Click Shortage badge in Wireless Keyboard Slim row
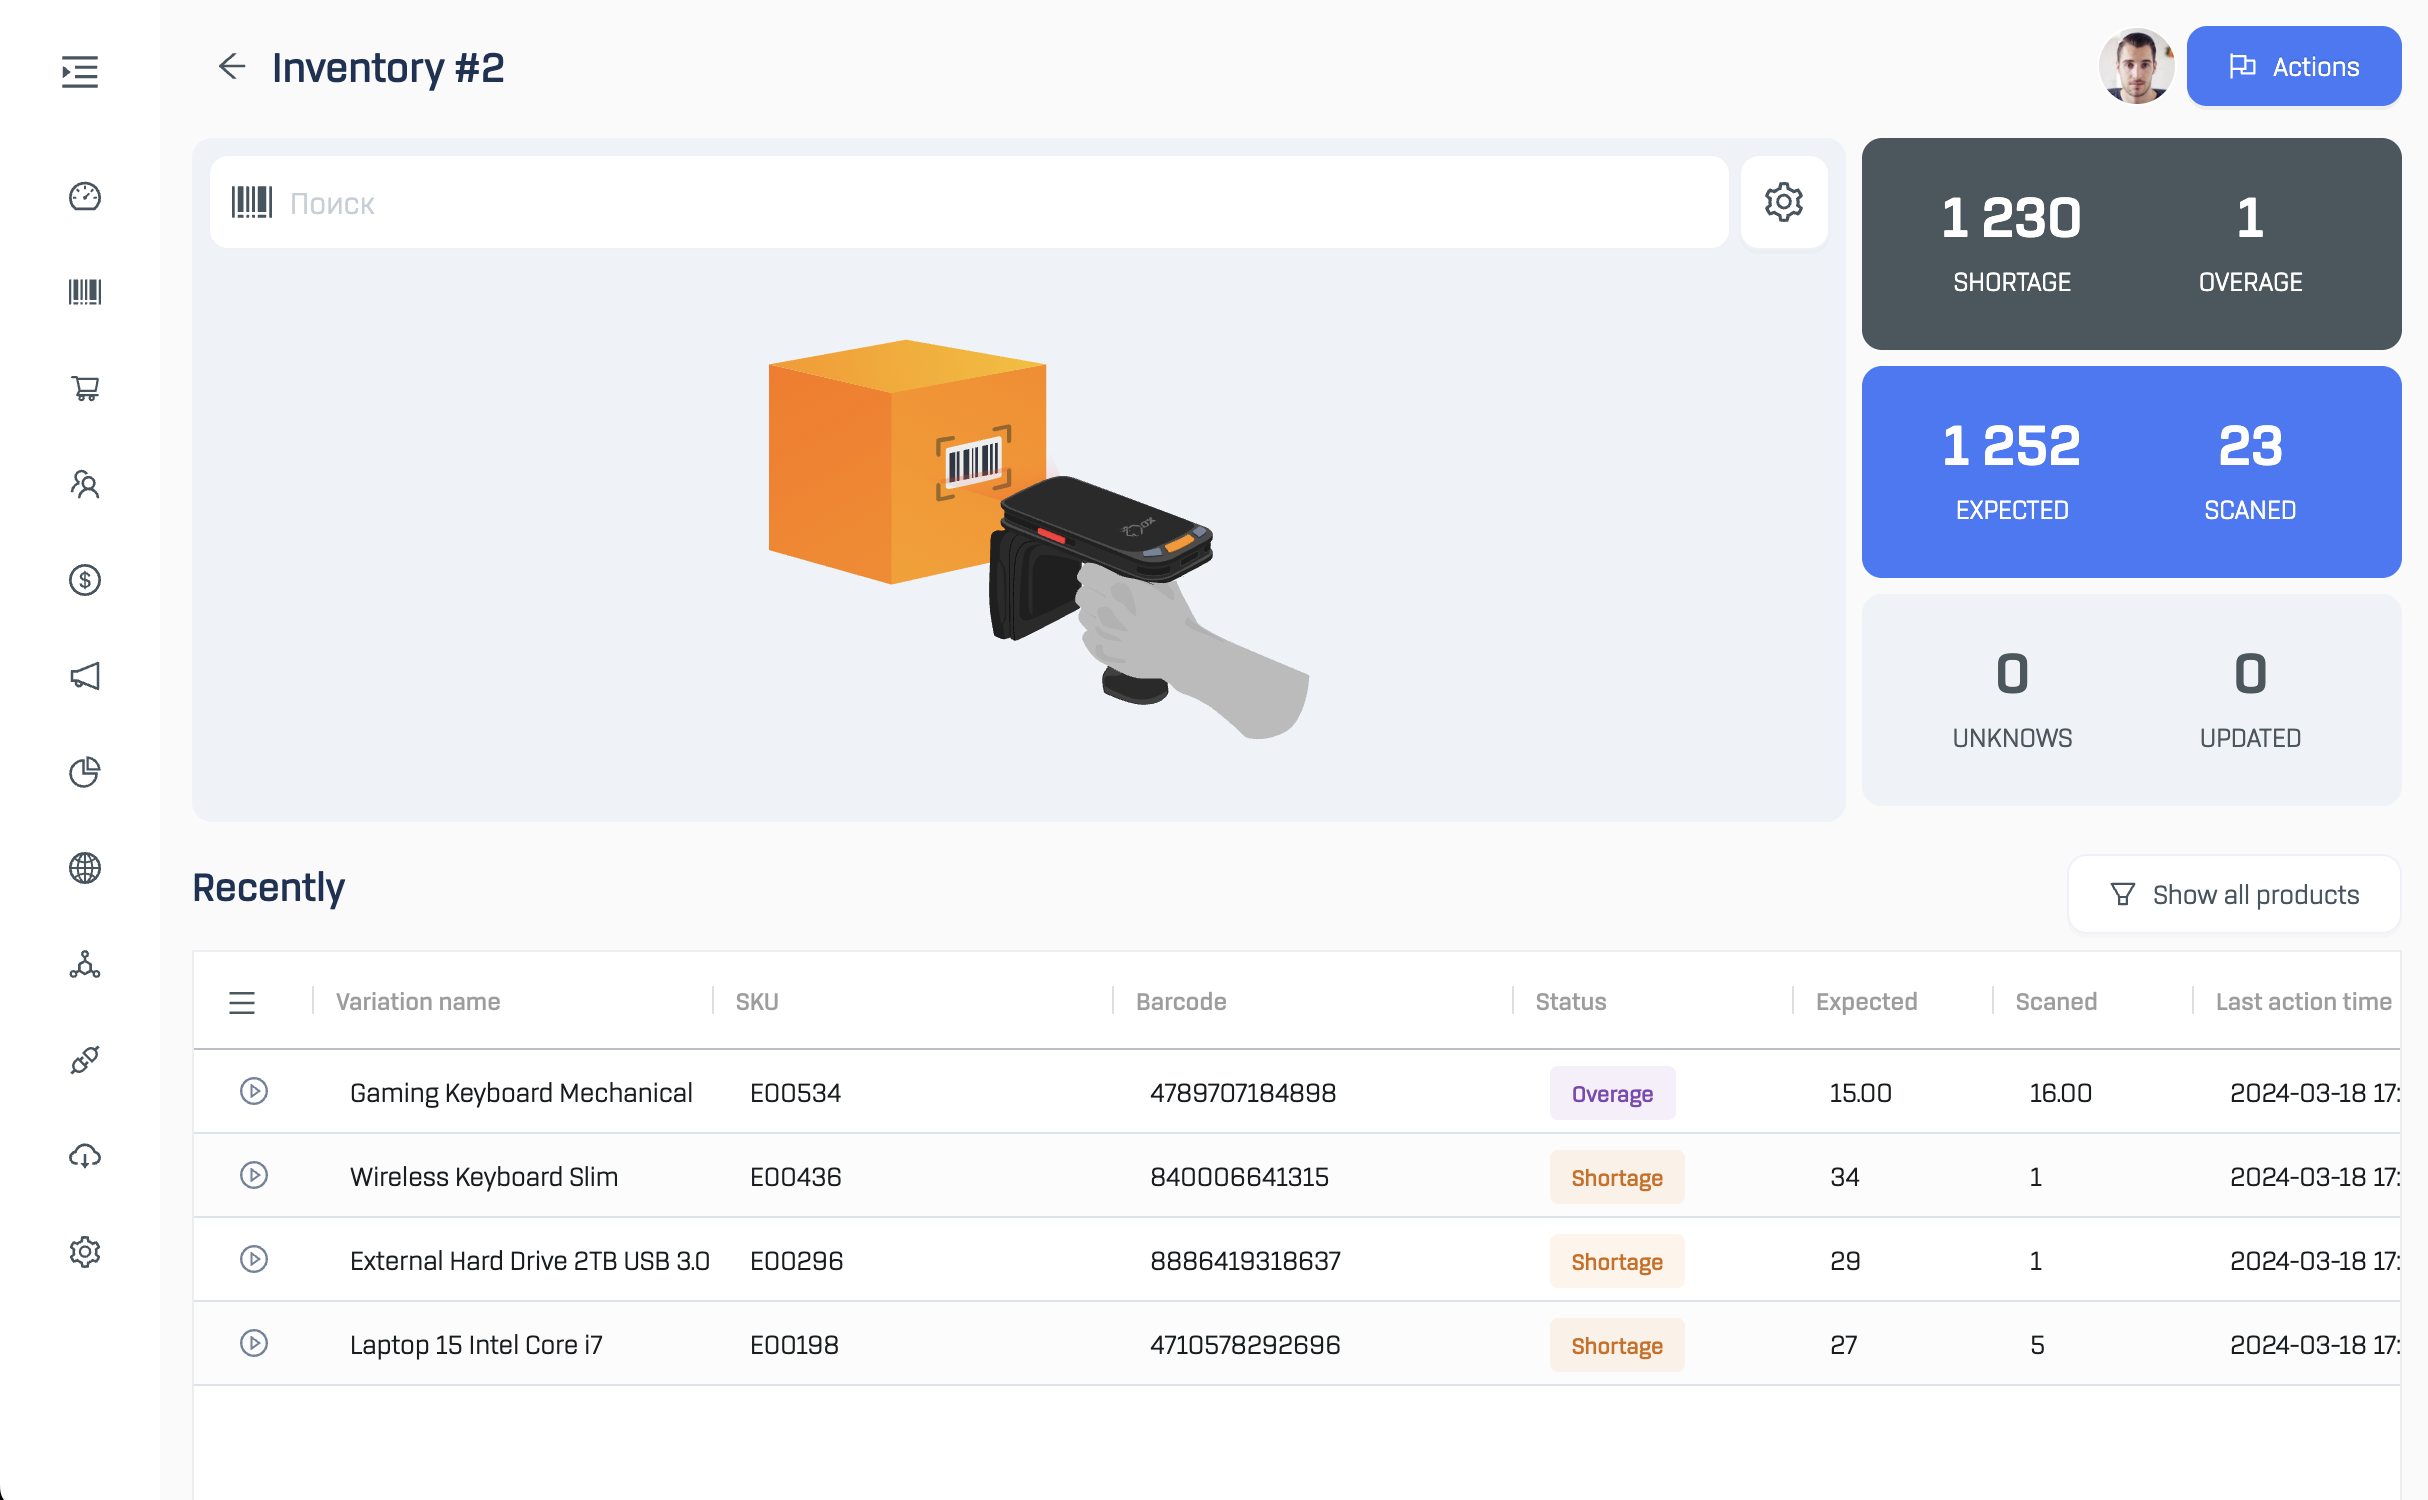The image size is (2428, 1500). [x=1617, y=1177]
